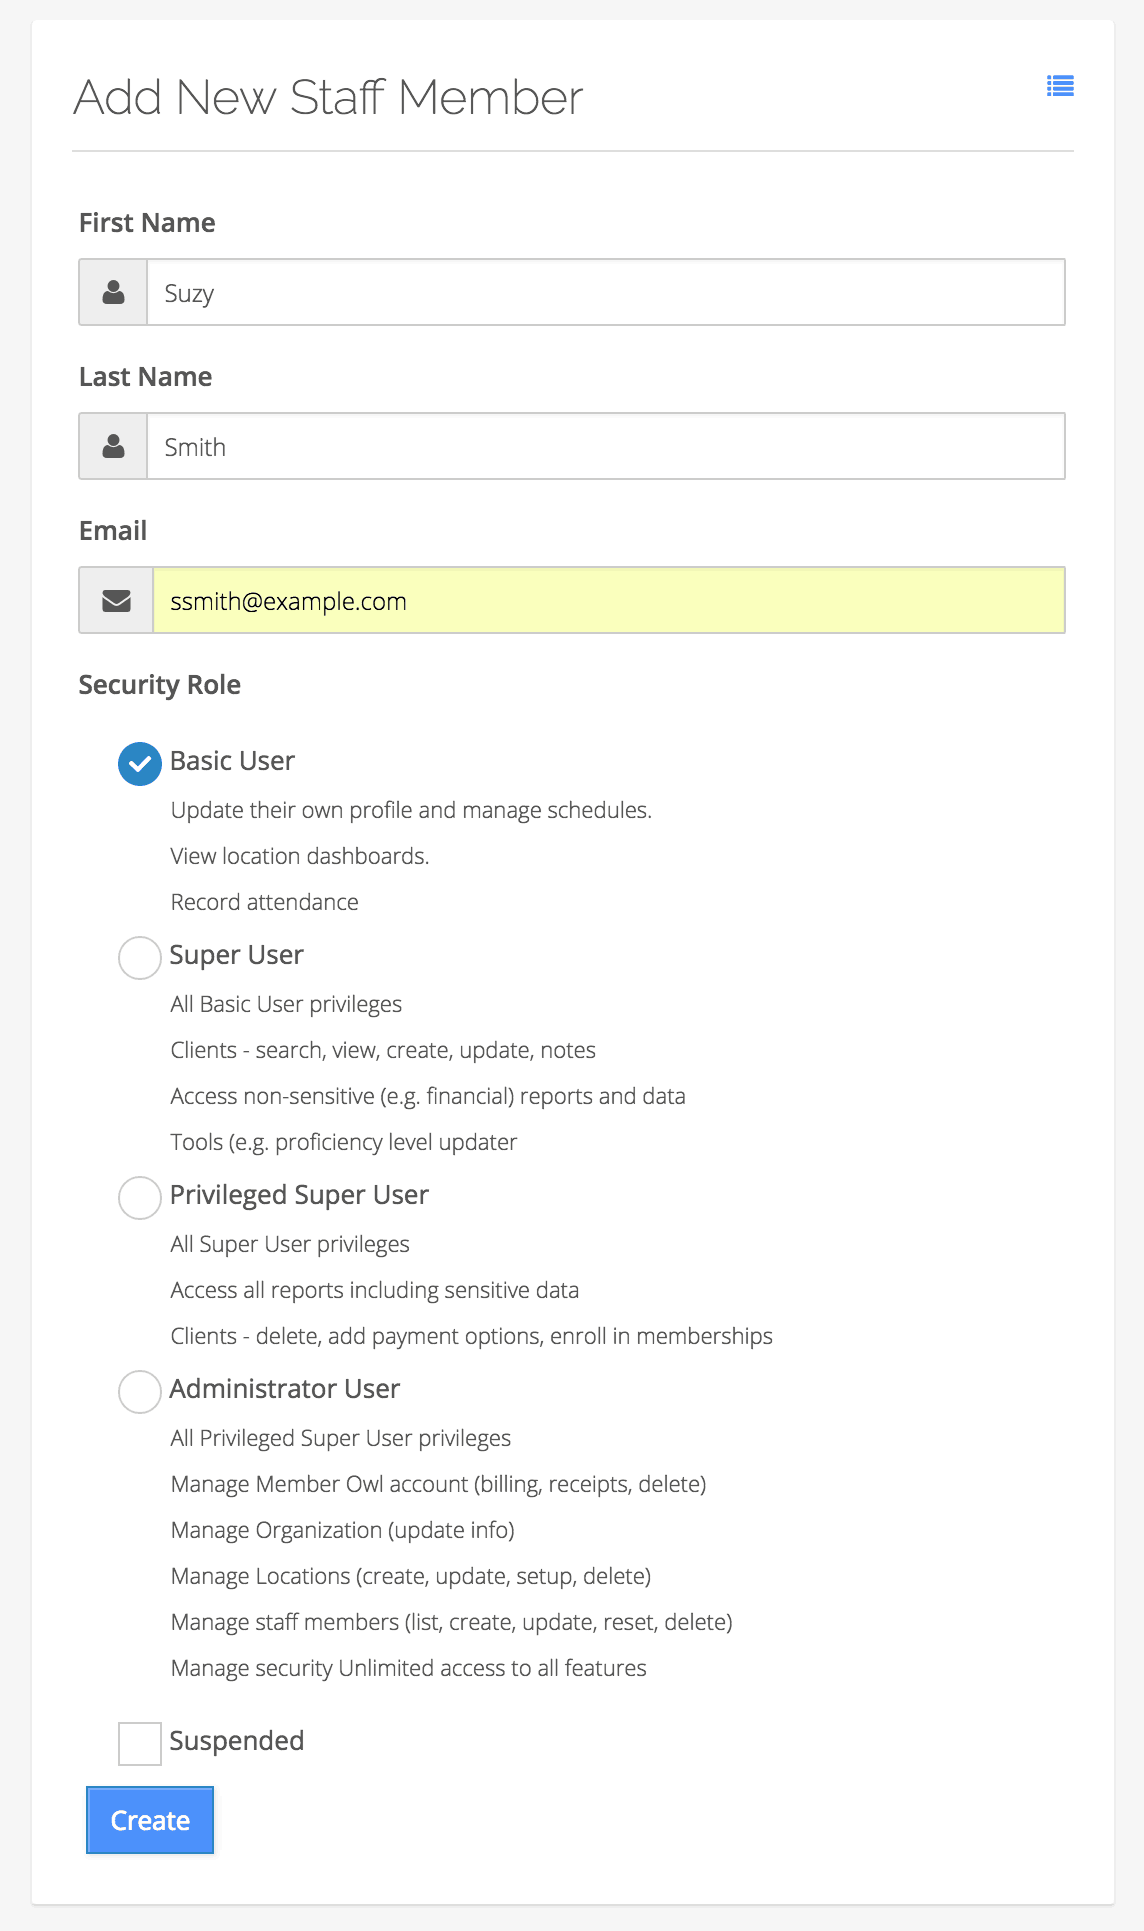This screenshot has width=1144, height=1931.
Task: Click the Email field with ssmith@example.com
Action: [x=609, y=600]
